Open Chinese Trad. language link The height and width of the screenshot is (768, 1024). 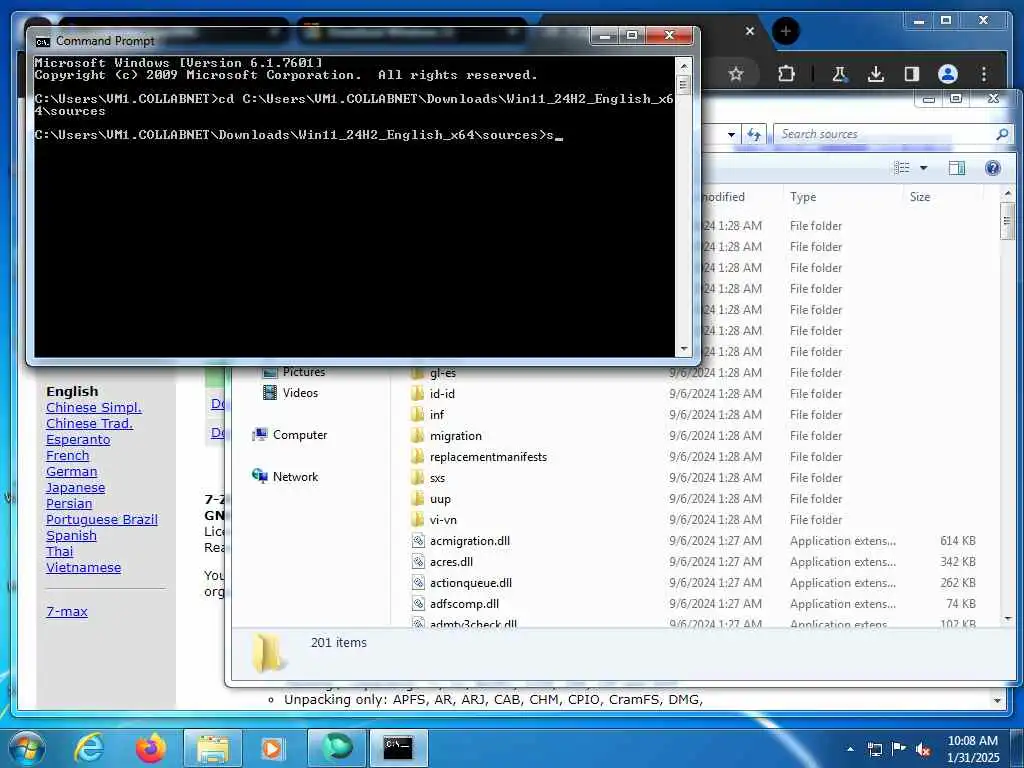coord(89,423)
